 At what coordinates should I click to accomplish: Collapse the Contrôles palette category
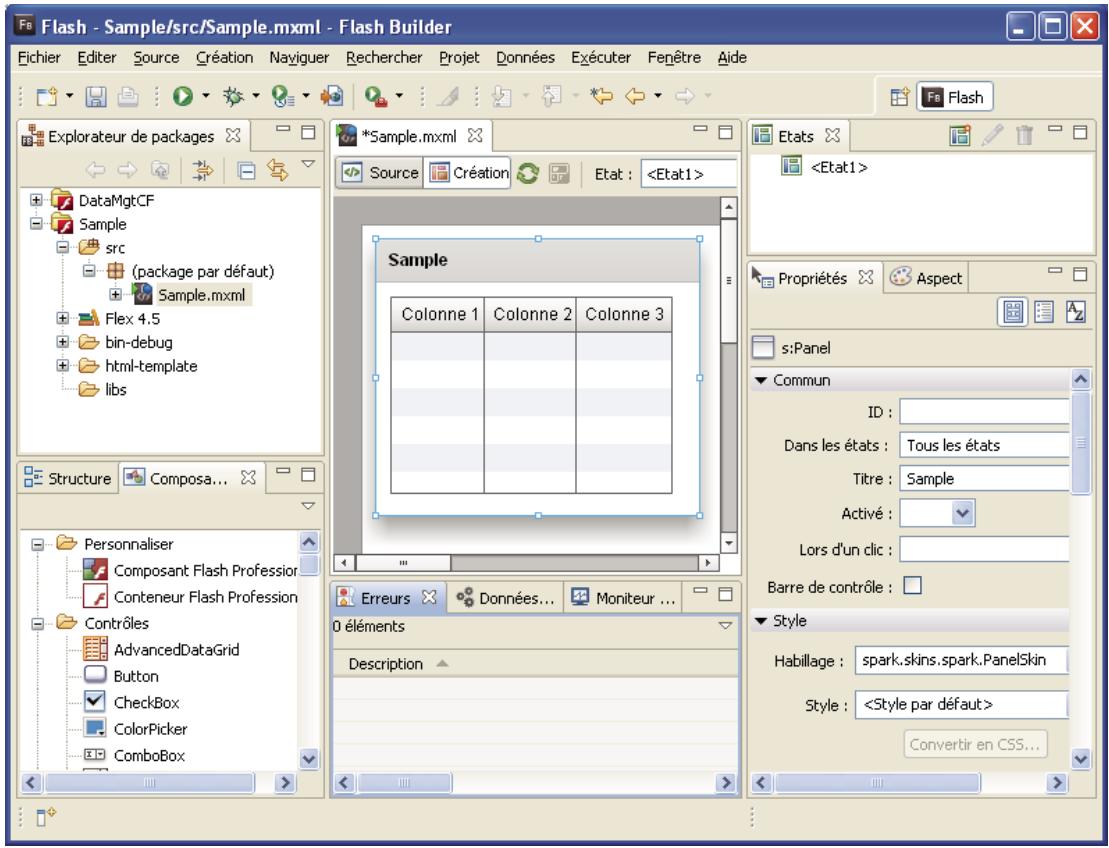(x=38, y=624)
